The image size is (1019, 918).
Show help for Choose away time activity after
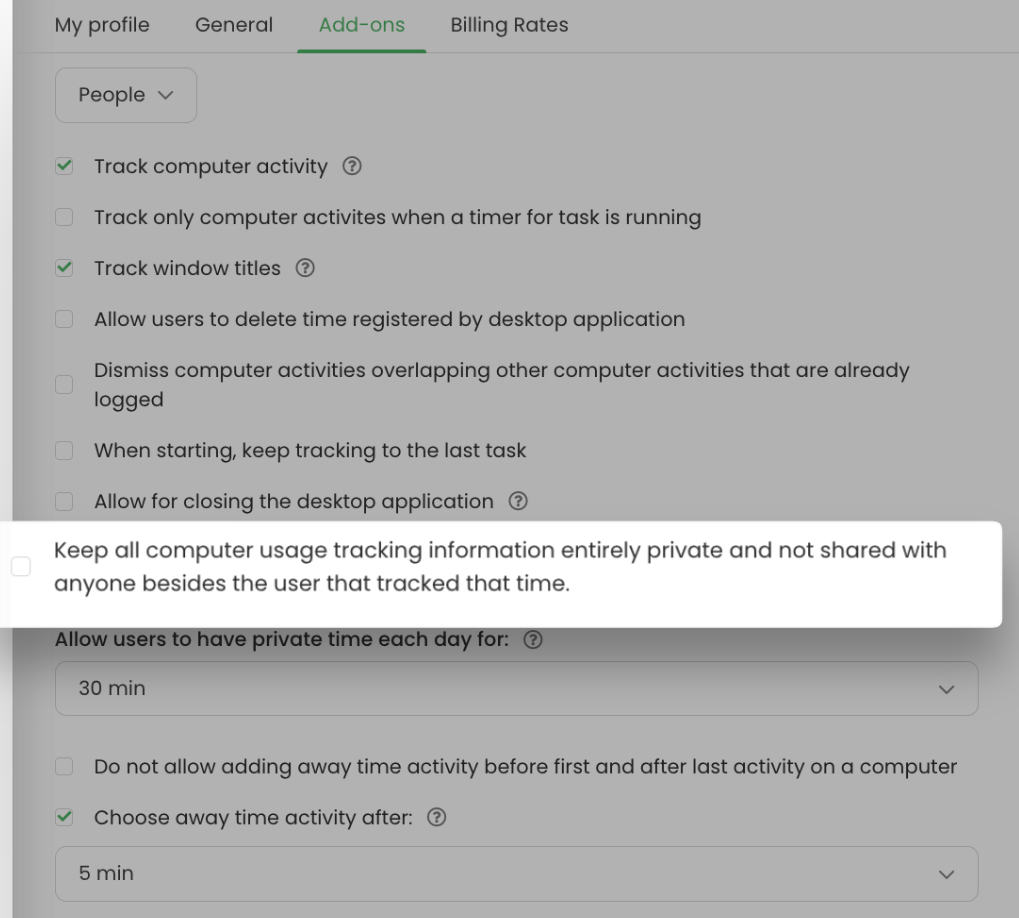point(437,817)
